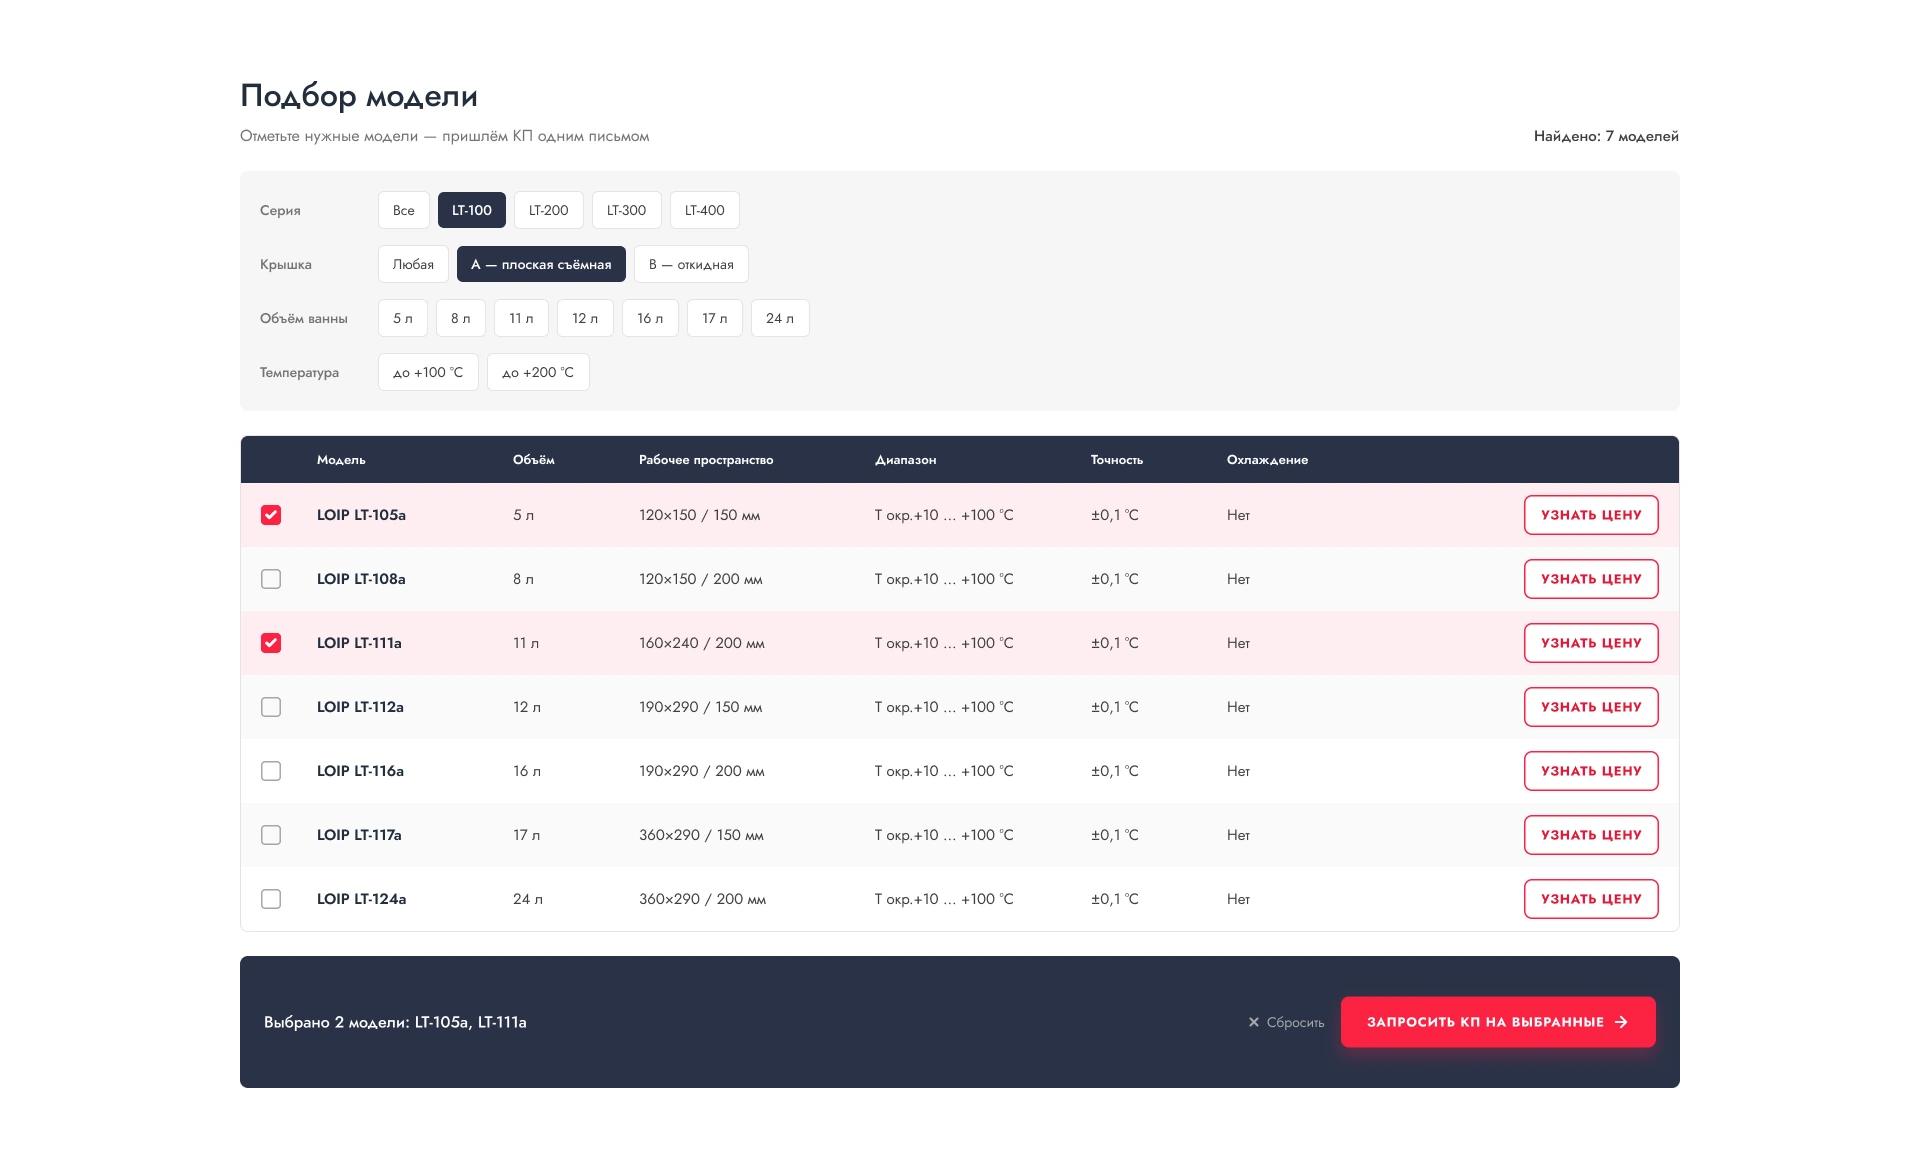Filter temperature до +100 °C
The width and height of the screenshot is (1920, 1160).
[x=428, y=372]
